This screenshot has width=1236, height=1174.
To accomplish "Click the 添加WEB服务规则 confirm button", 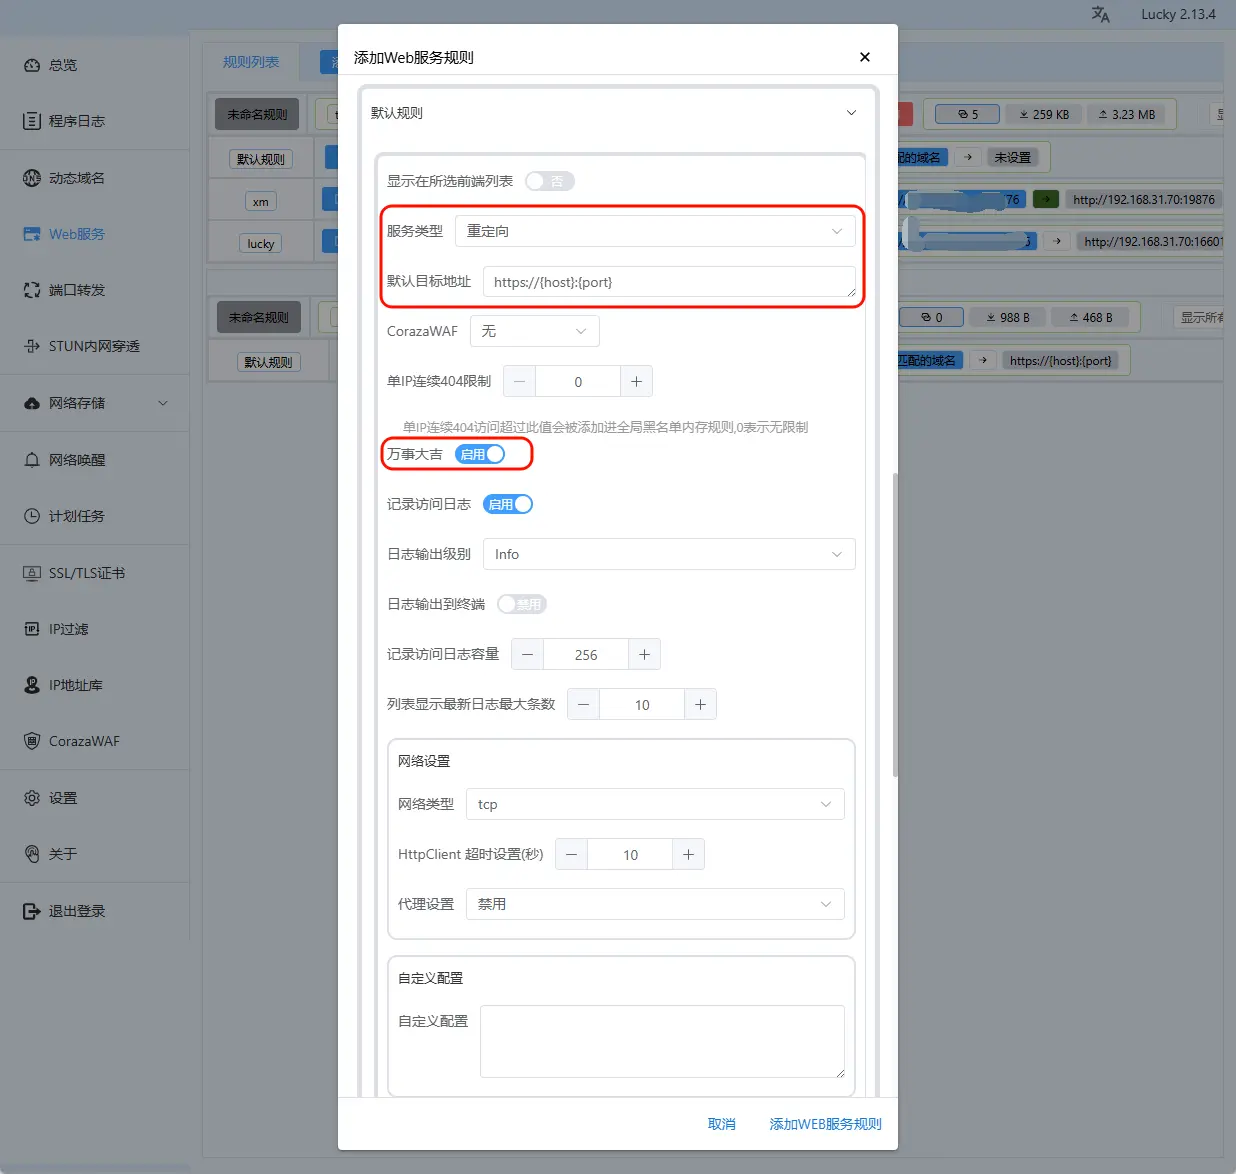I will click(825, 1124).
